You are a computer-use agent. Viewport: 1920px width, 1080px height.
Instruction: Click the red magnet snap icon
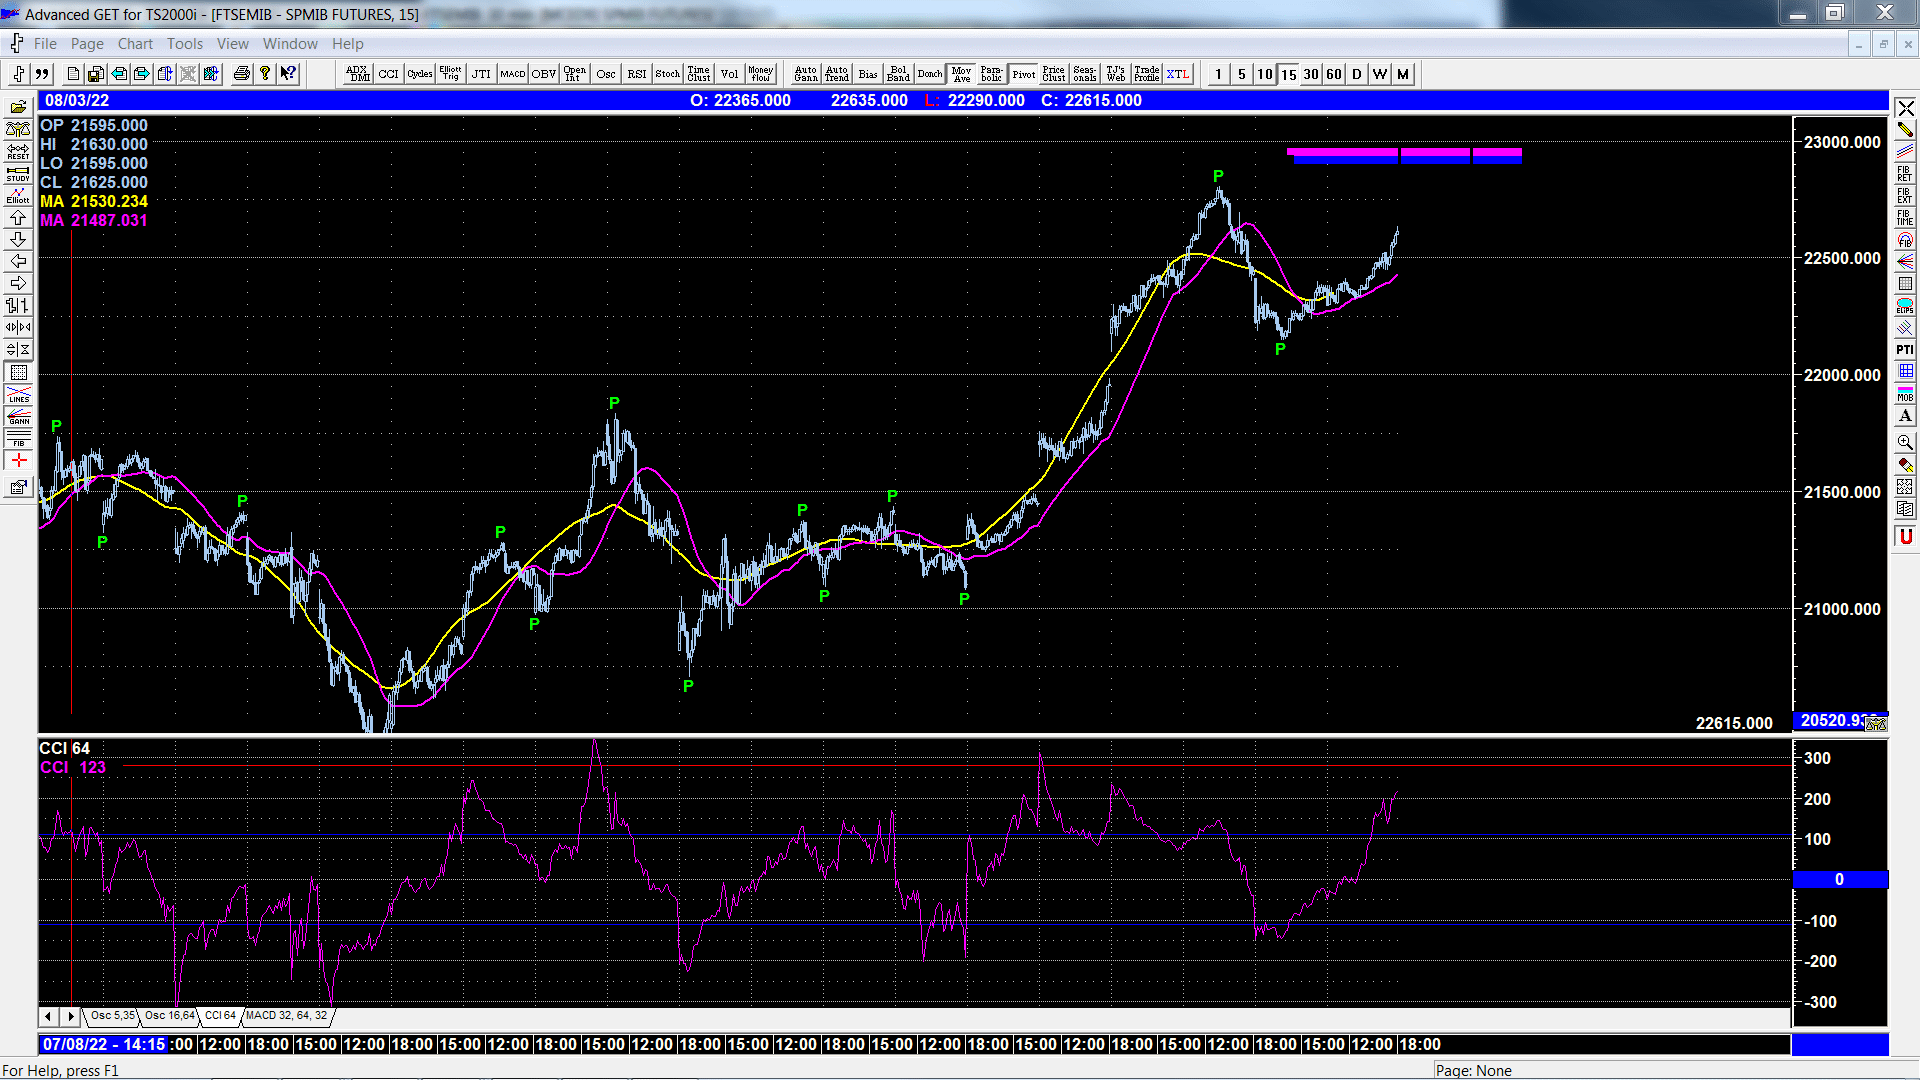[x=1905, y=537]
